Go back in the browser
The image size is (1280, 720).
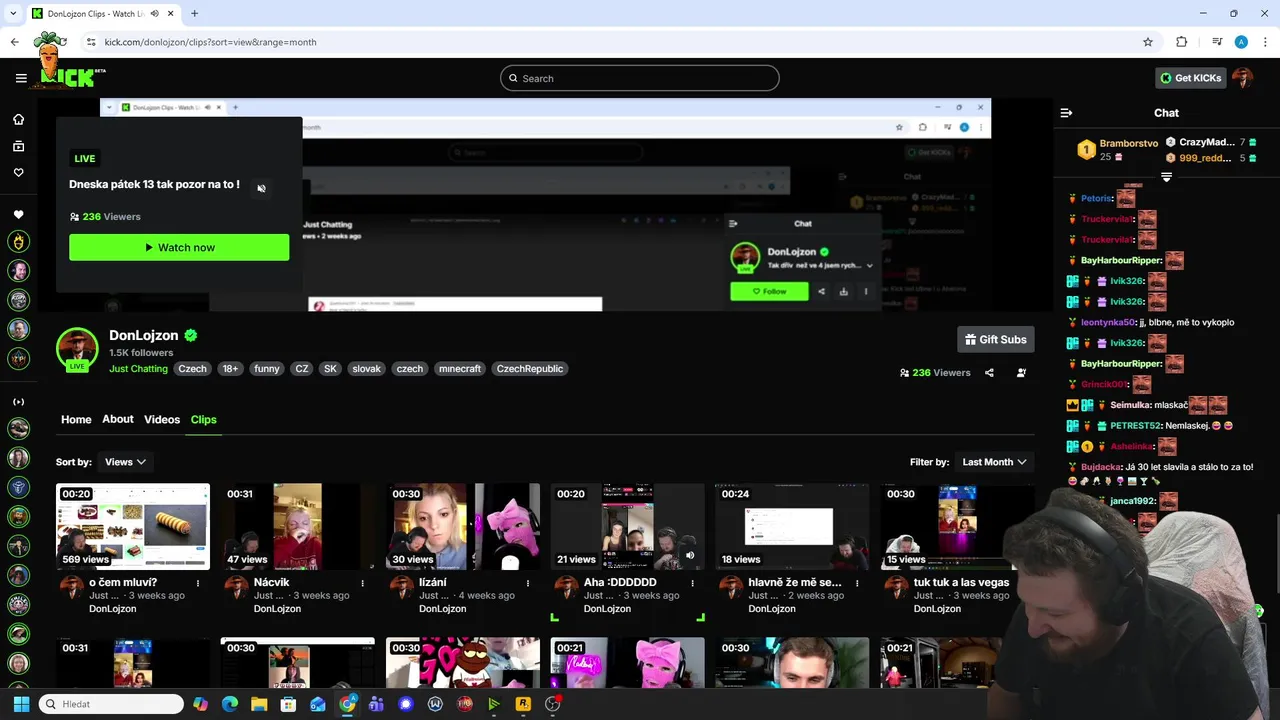(14, 42)
